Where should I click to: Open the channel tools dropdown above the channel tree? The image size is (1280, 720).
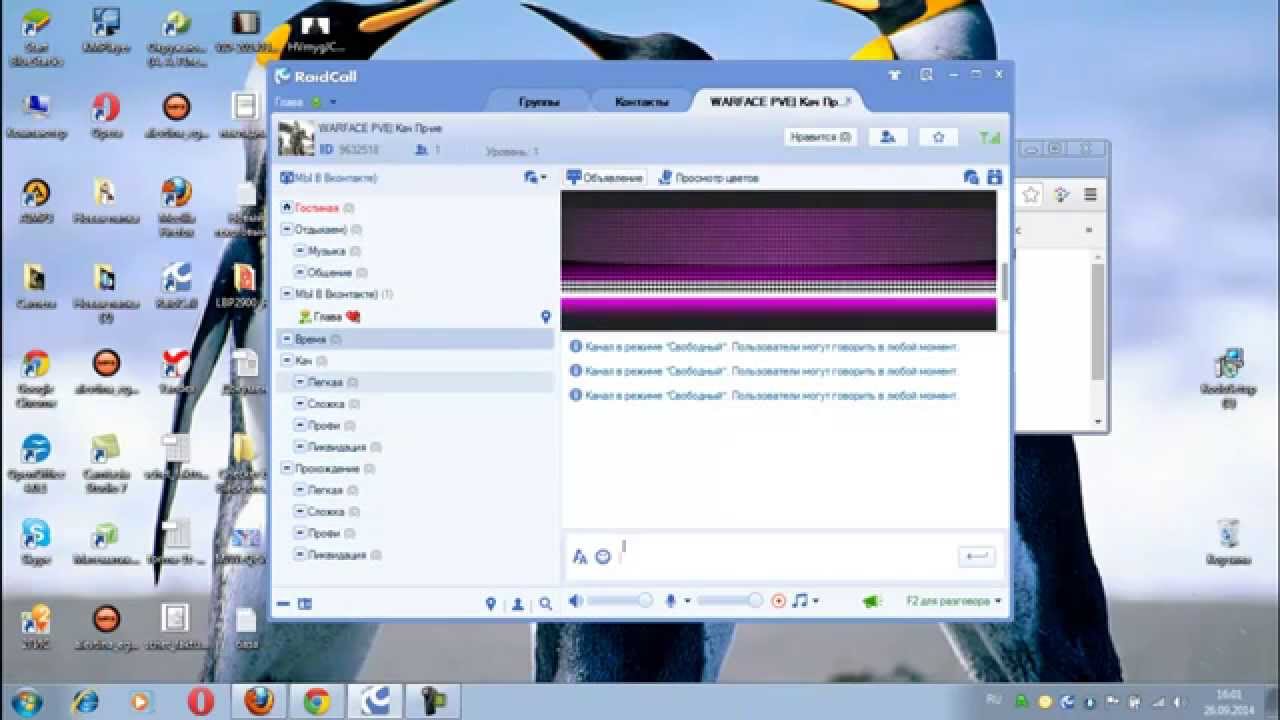pos(535,178)
